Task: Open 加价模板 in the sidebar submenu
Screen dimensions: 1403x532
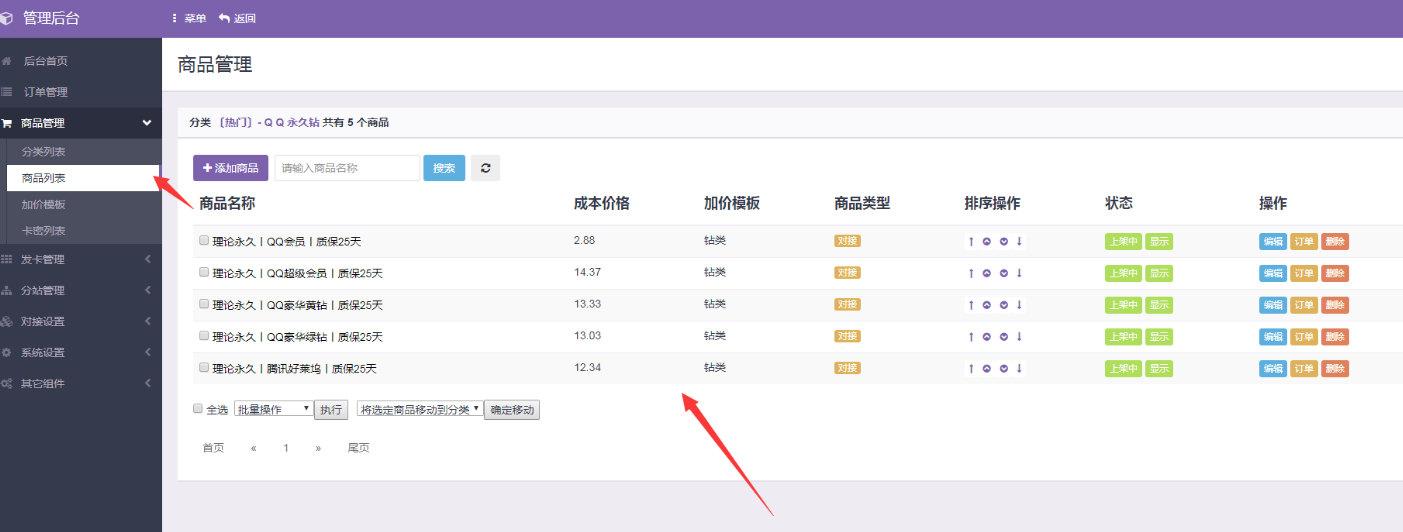Action: click(44, 204)
